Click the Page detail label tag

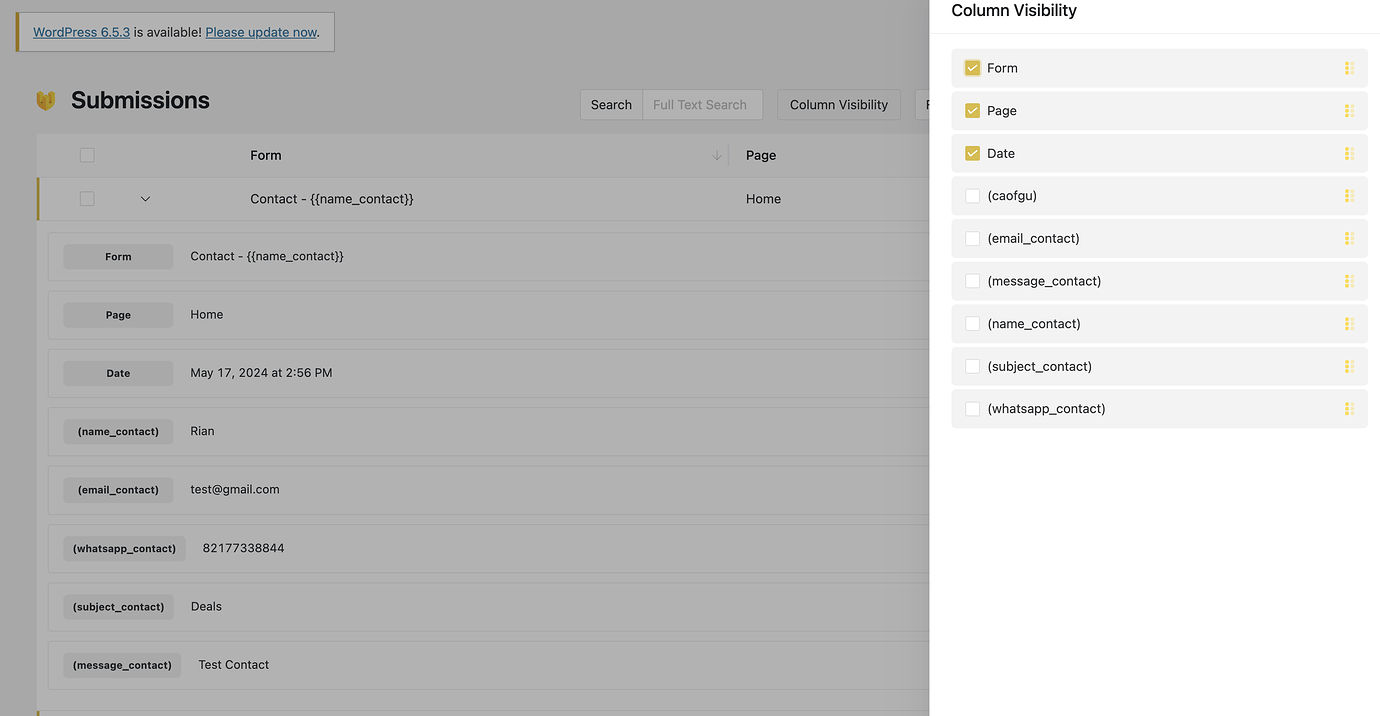click(x=118, y=315)
